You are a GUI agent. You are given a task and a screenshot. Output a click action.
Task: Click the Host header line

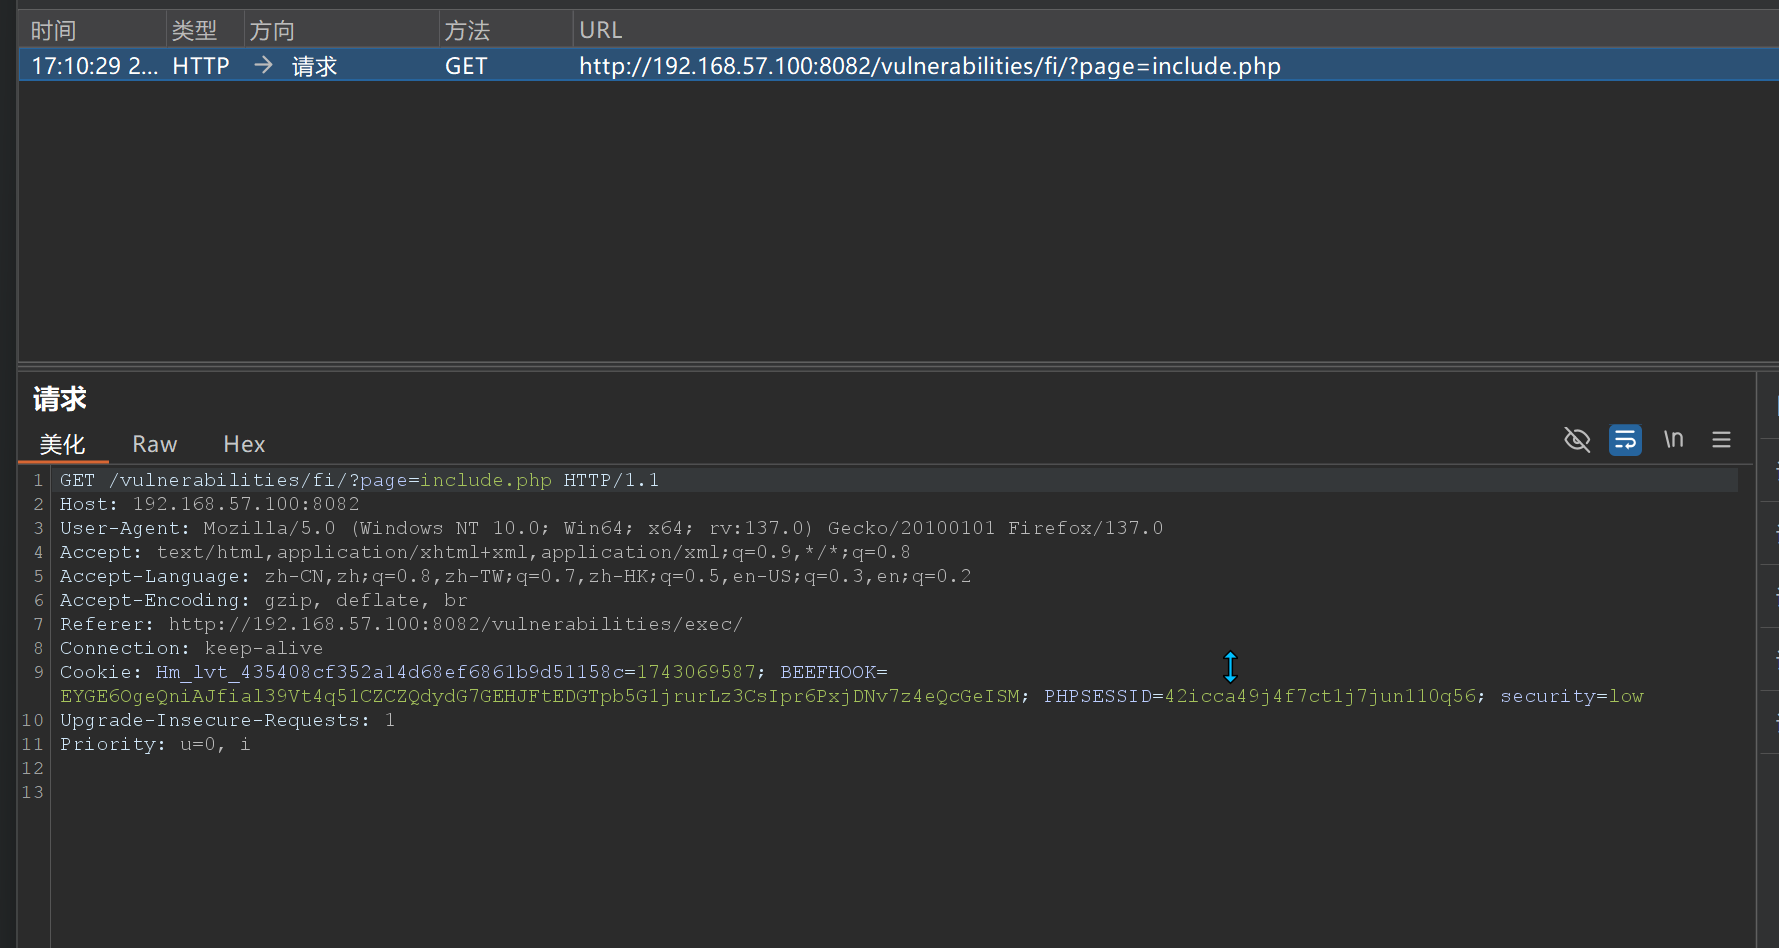(209, 504)
